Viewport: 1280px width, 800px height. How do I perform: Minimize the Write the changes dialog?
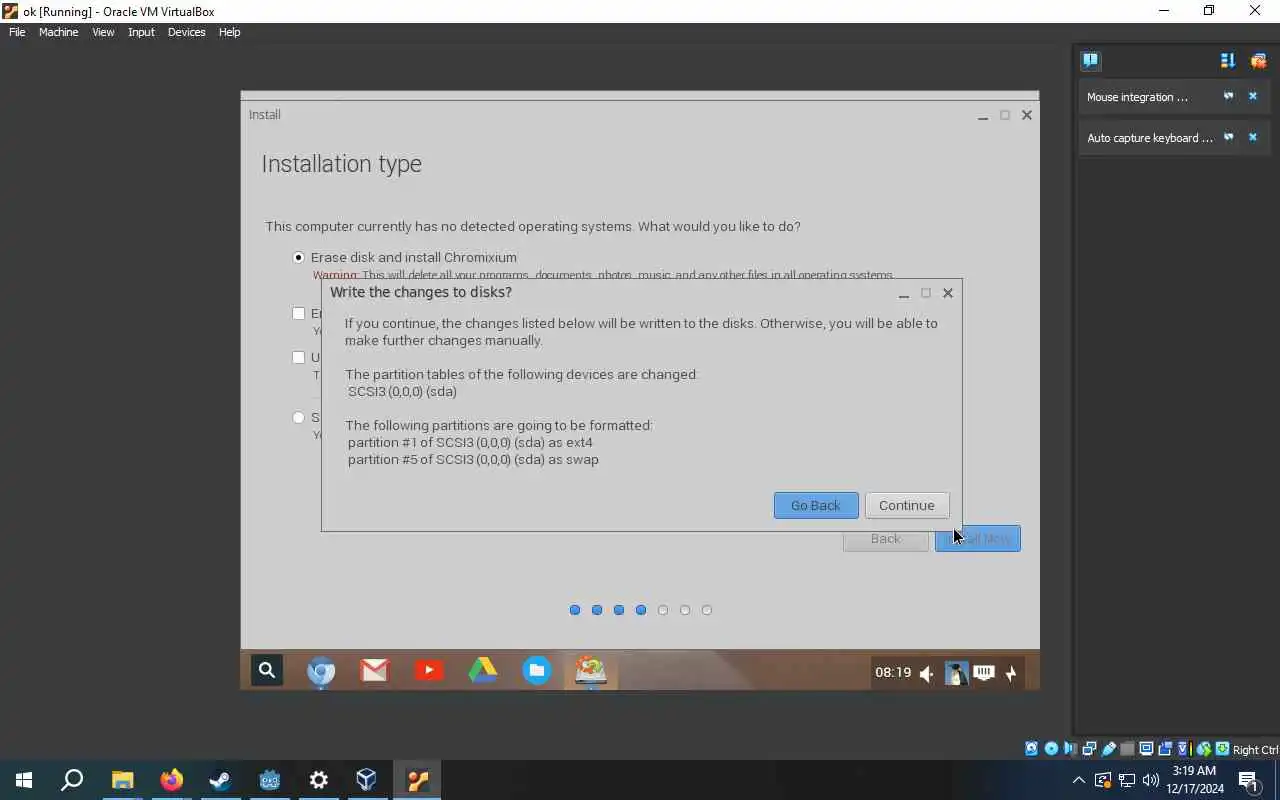click(x=903, y=293)
